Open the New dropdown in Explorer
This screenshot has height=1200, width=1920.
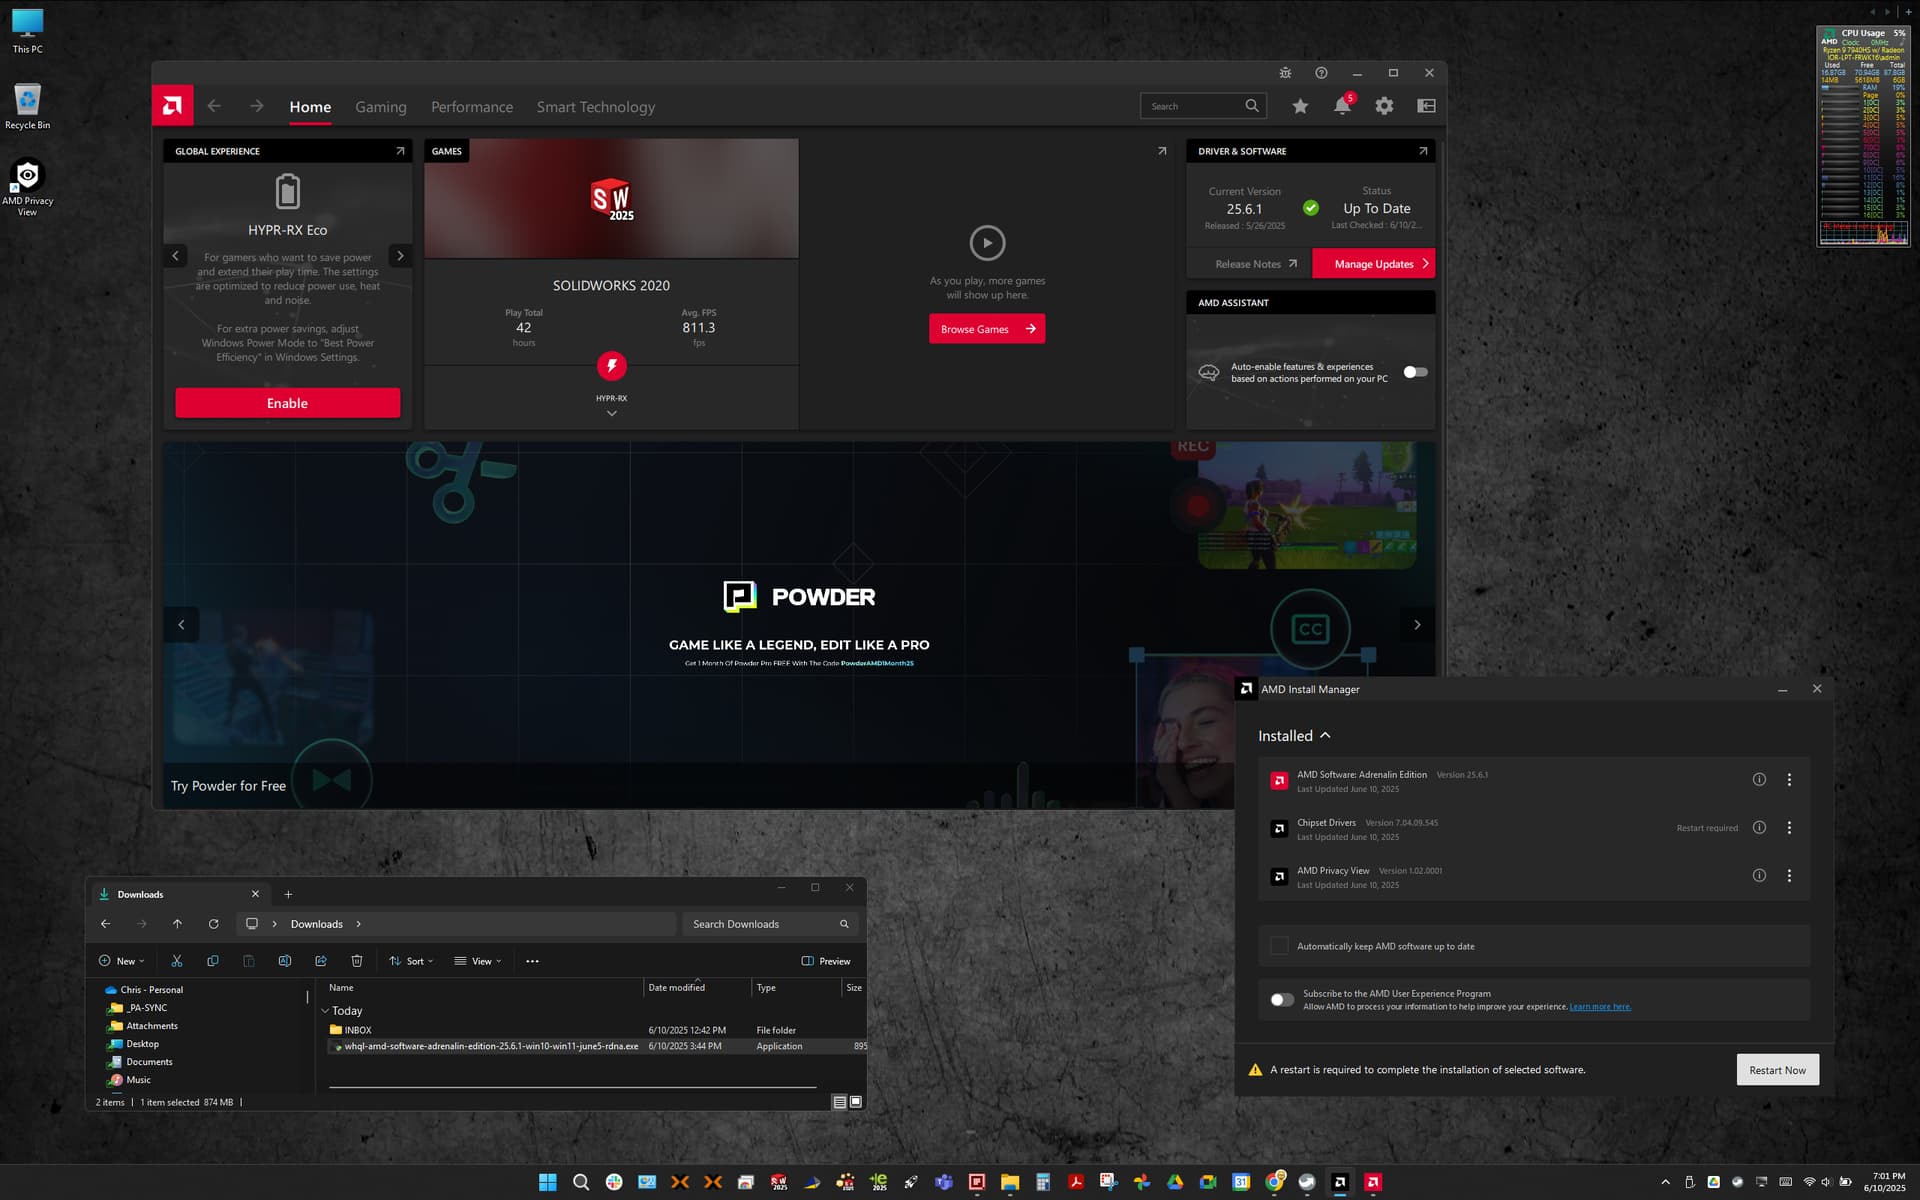[122, 961]
